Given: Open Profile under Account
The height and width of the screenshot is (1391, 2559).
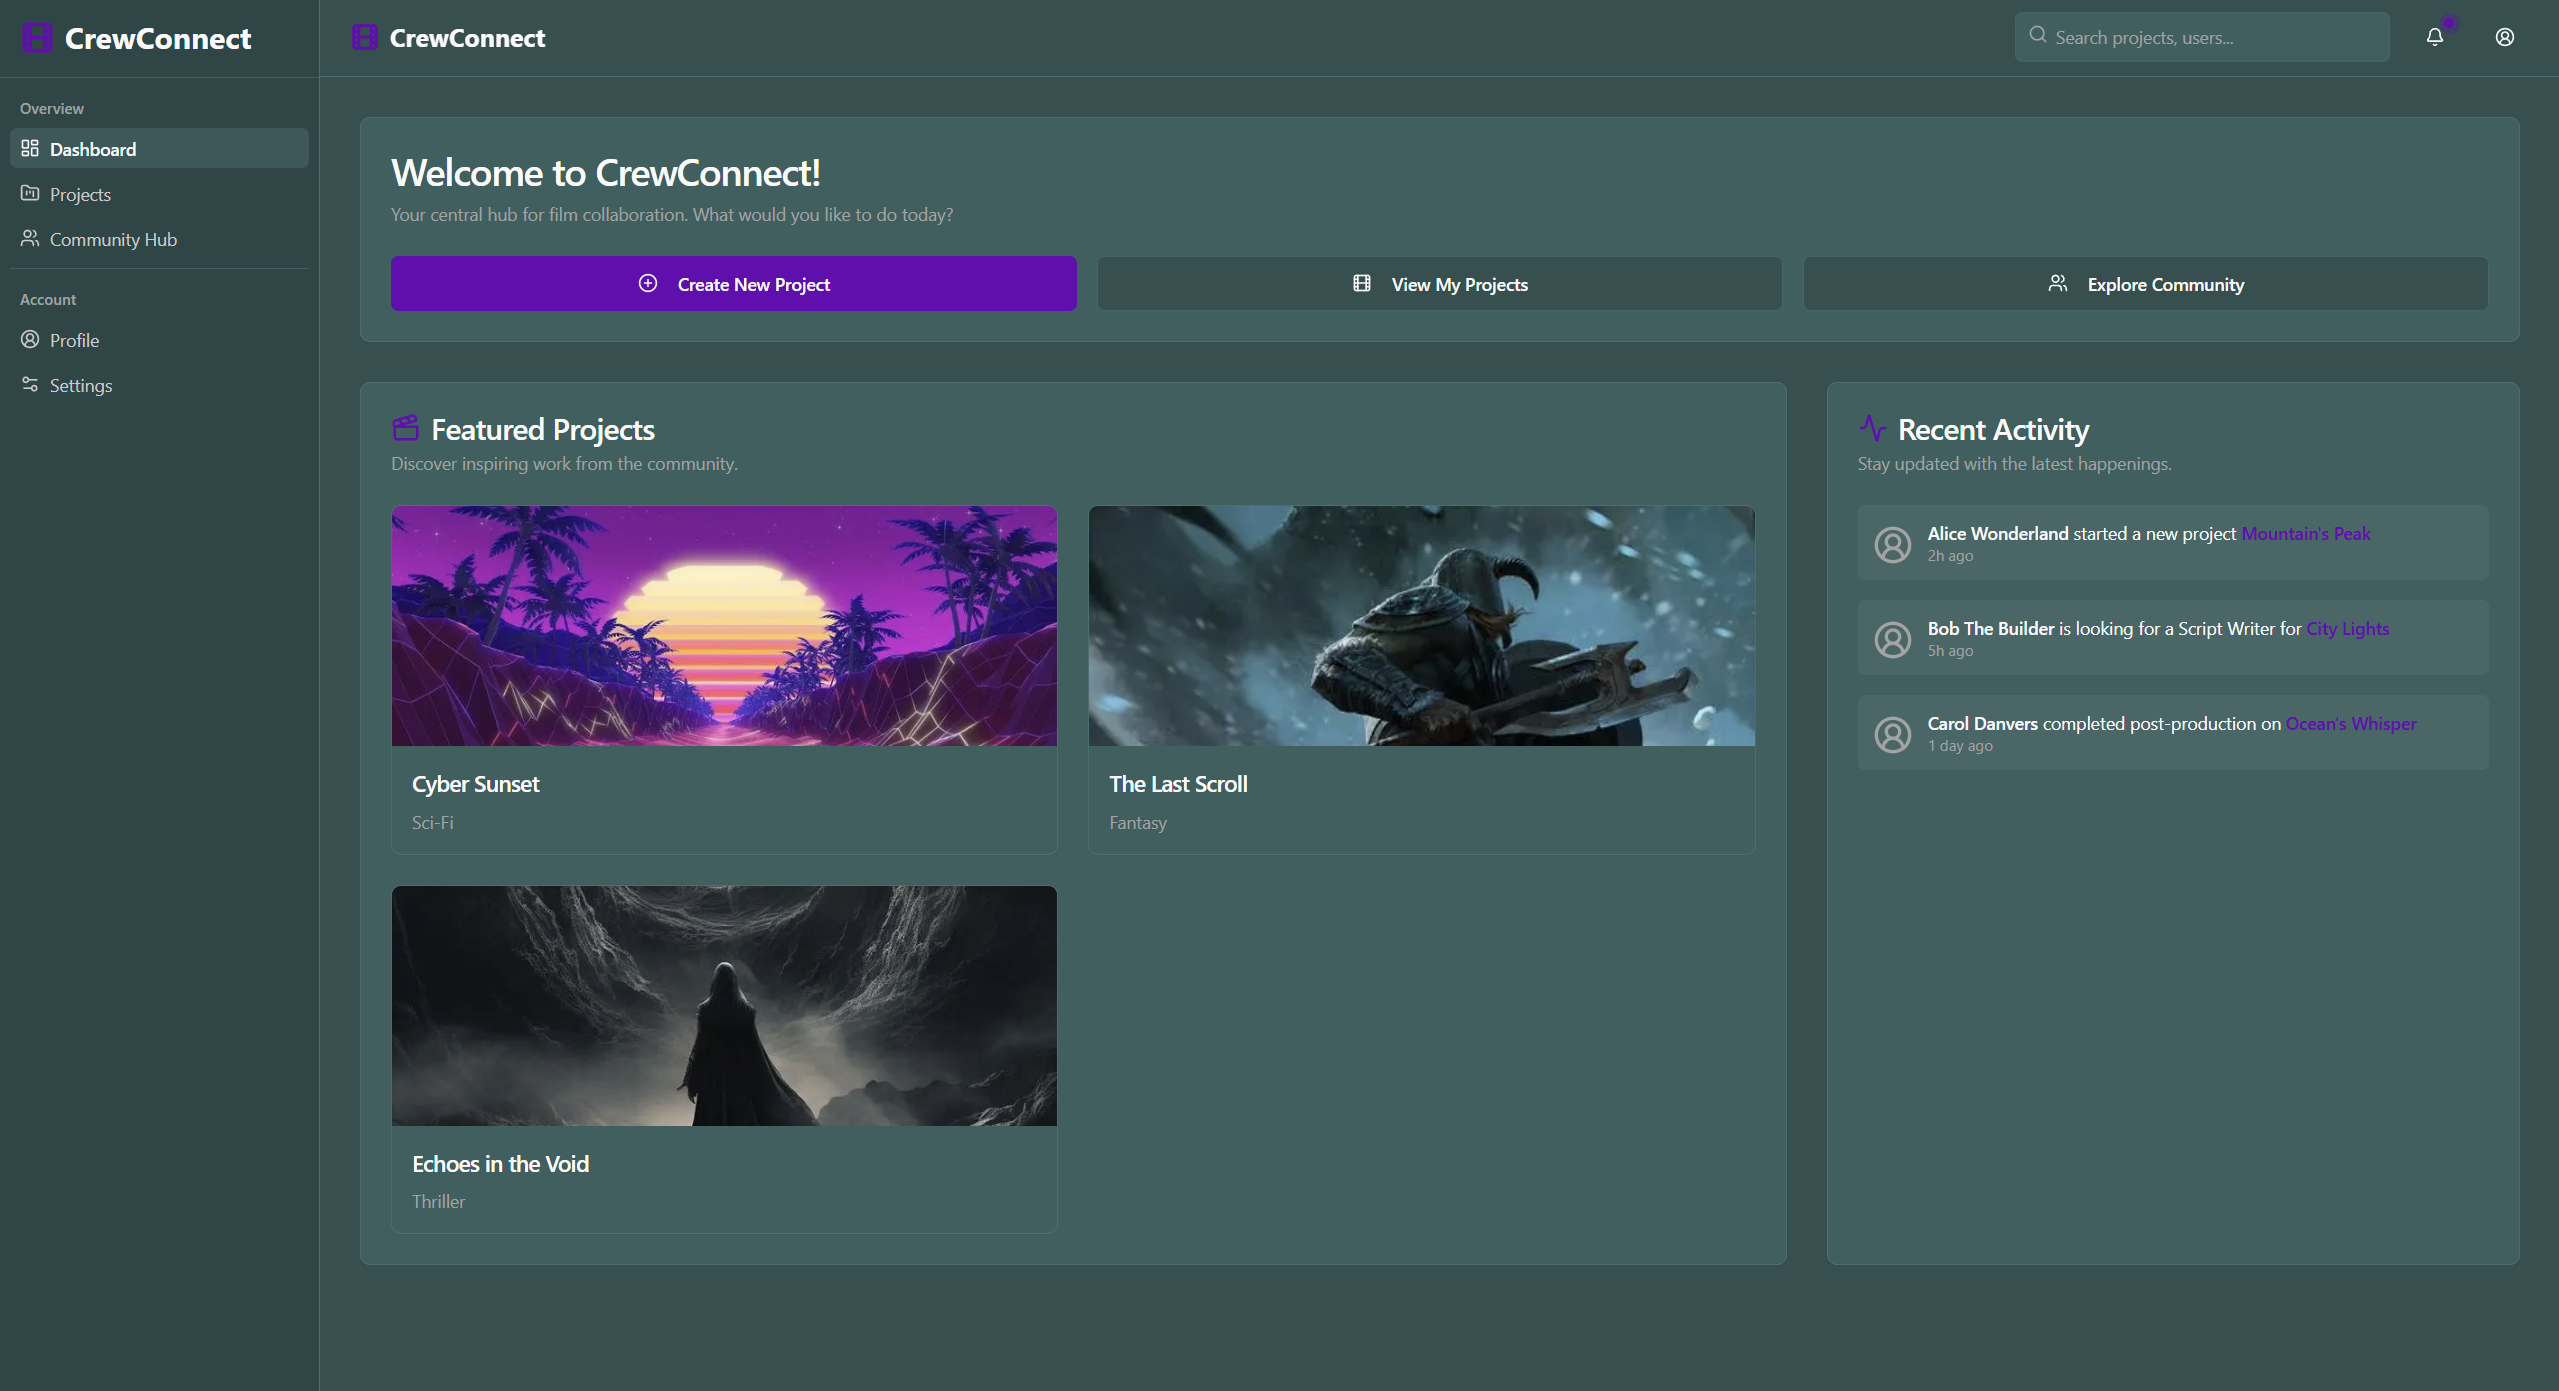Looking at the screenshot, I should click(74, 340).
